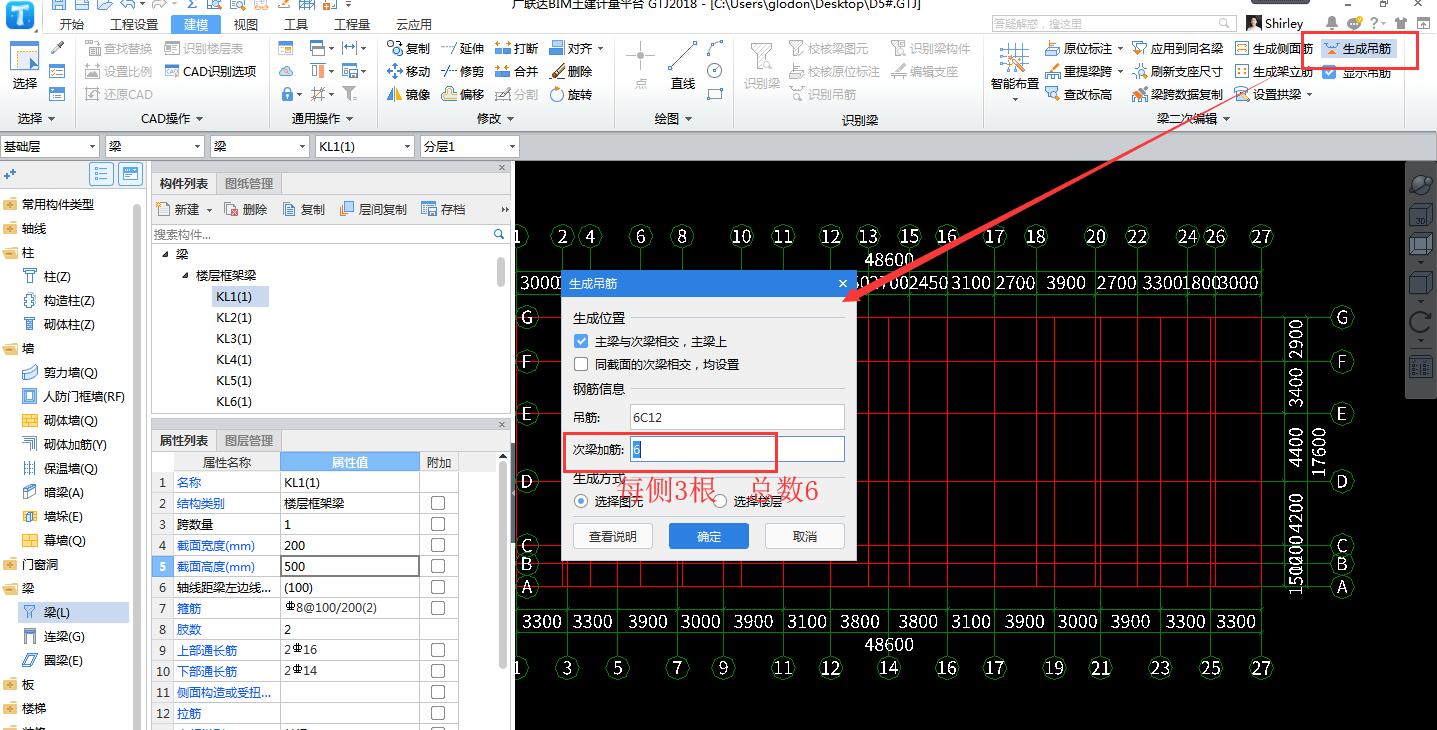Image resolution: width=1437 pixels, height=730 pixels.
Task: Pick the 直线 line drawing tool
Action: (x=683, y=67)
